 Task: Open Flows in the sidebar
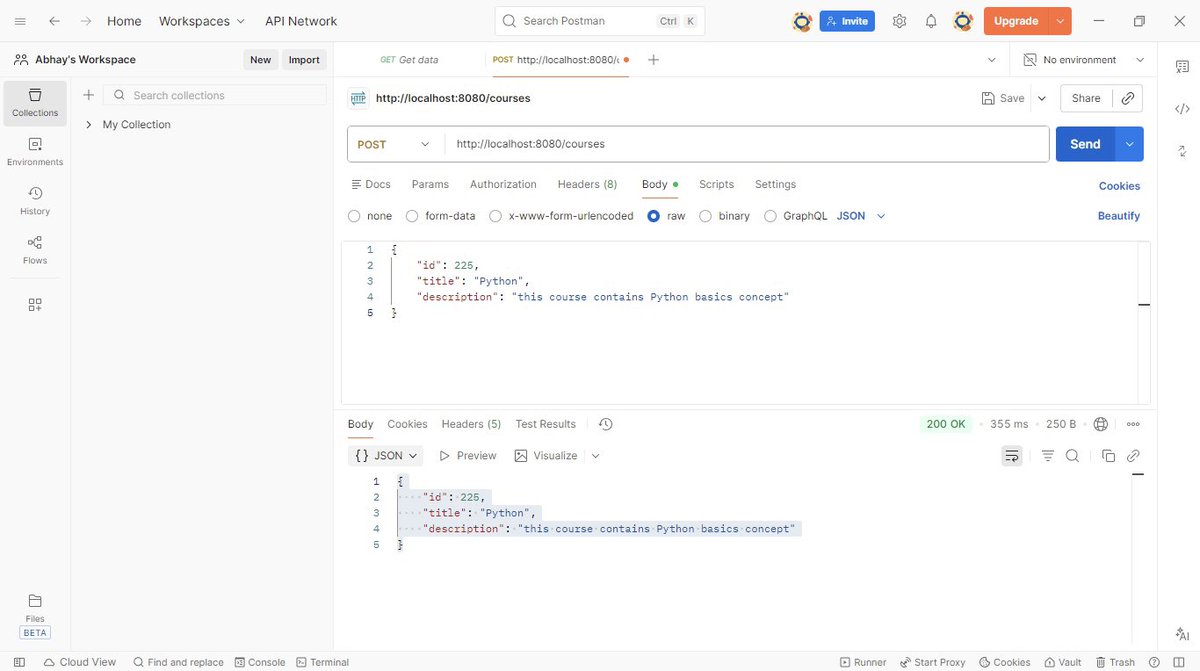[x=35, y=250]
